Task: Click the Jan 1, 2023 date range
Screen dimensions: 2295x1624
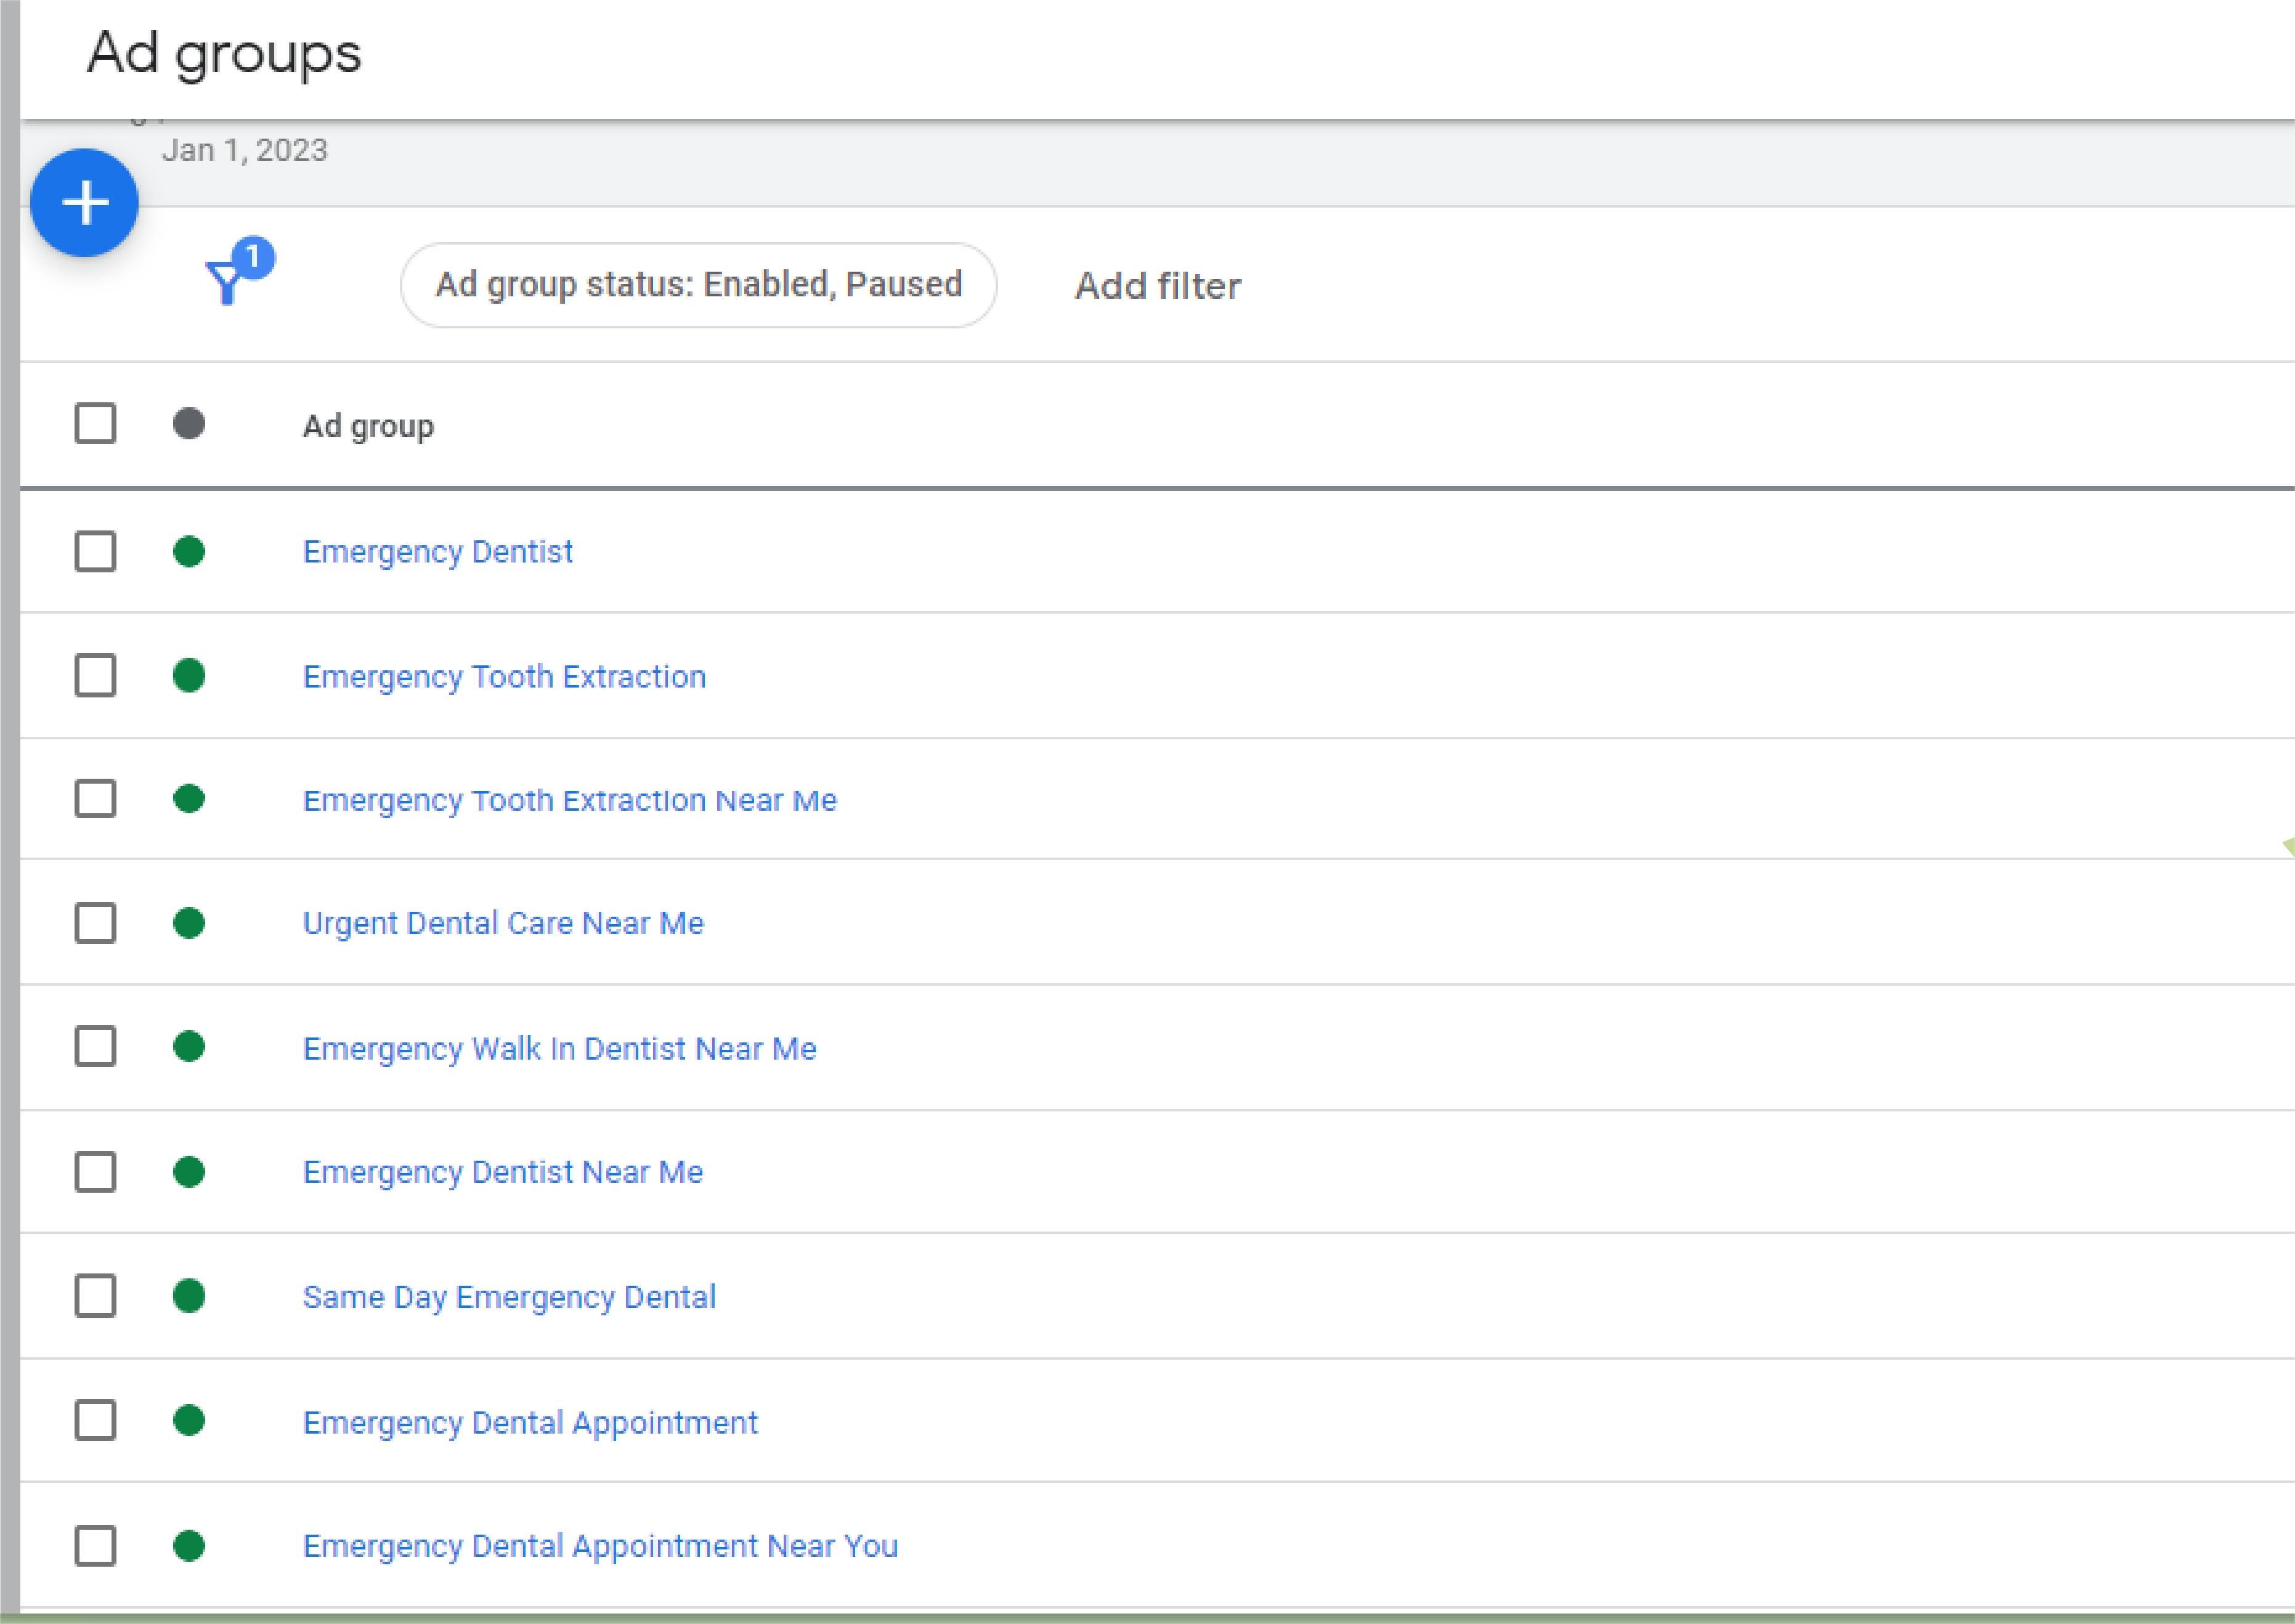Action: 244,150
